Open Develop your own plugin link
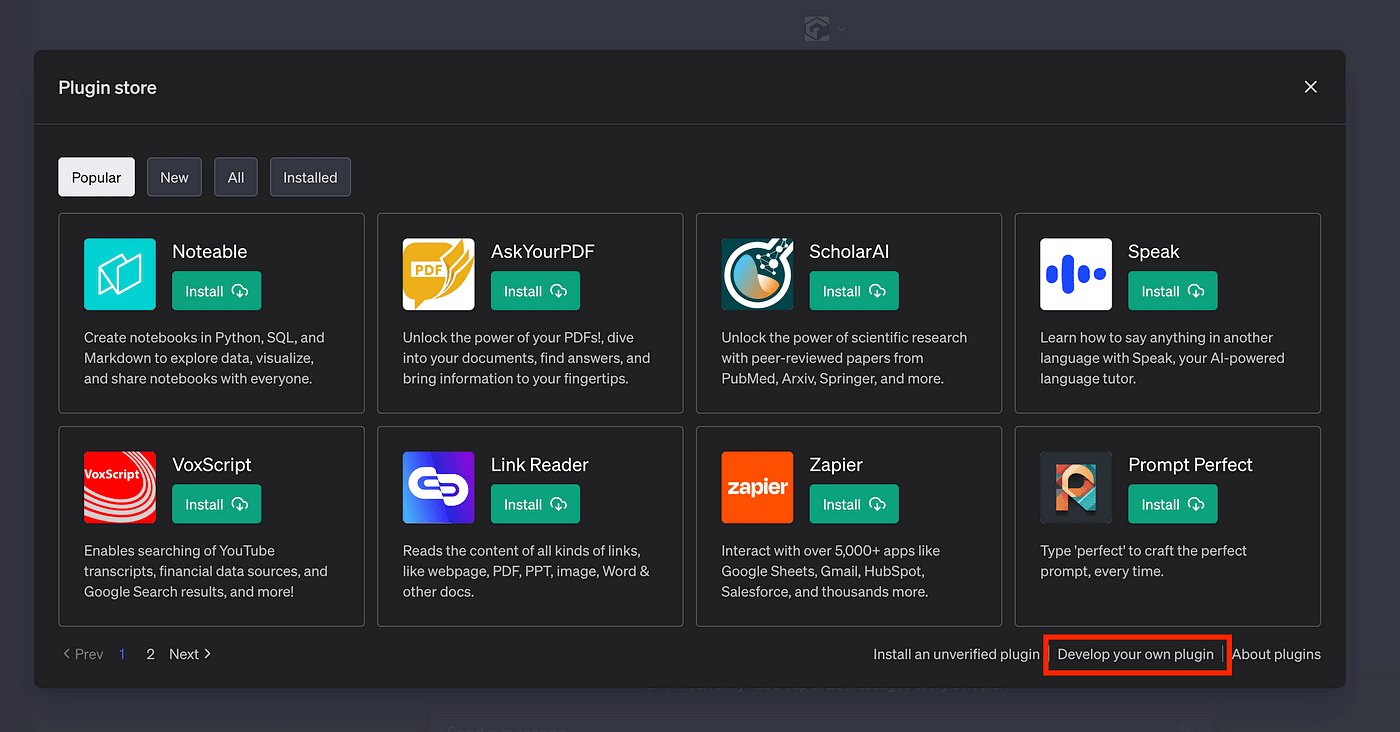The height and width of the screenshot is (732, 1400). click(x=1135, y=654)
